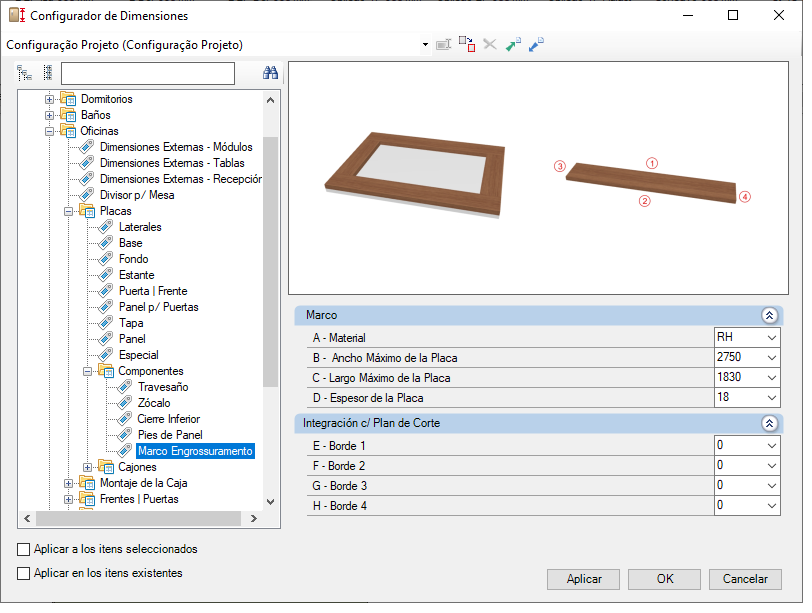Collapse the Componentes folder node

click(88, 371)
